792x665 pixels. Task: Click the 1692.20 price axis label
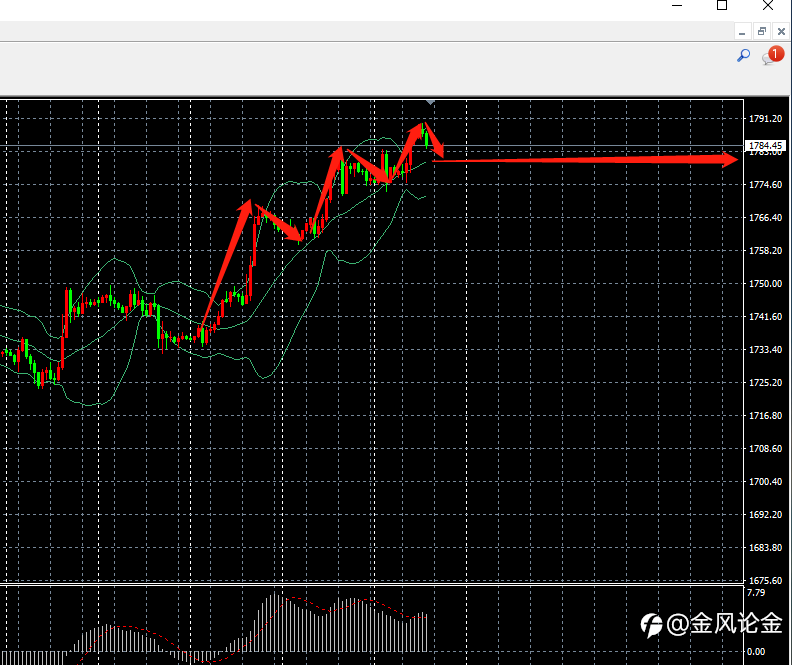[765, 515]
